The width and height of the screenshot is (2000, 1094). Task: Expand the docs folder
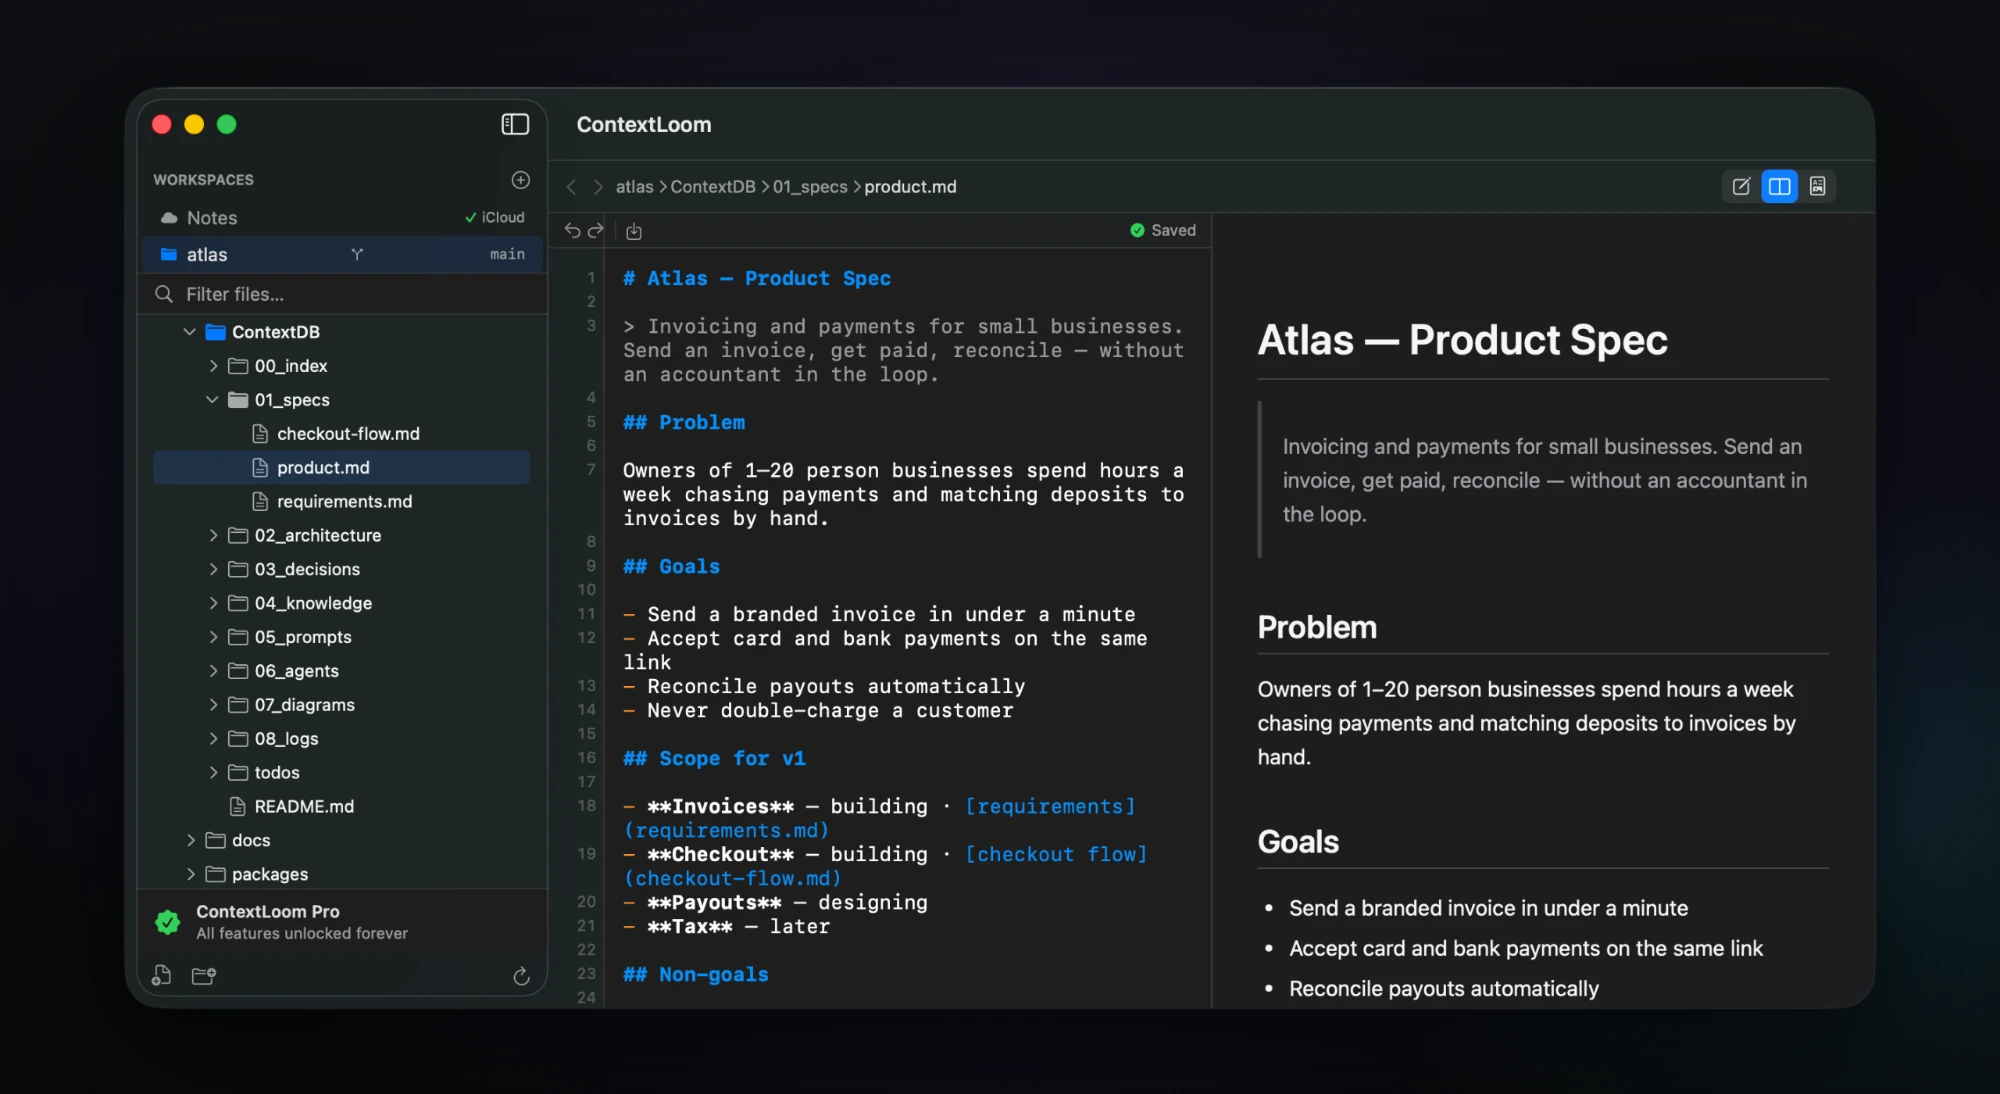pos(191,841)
